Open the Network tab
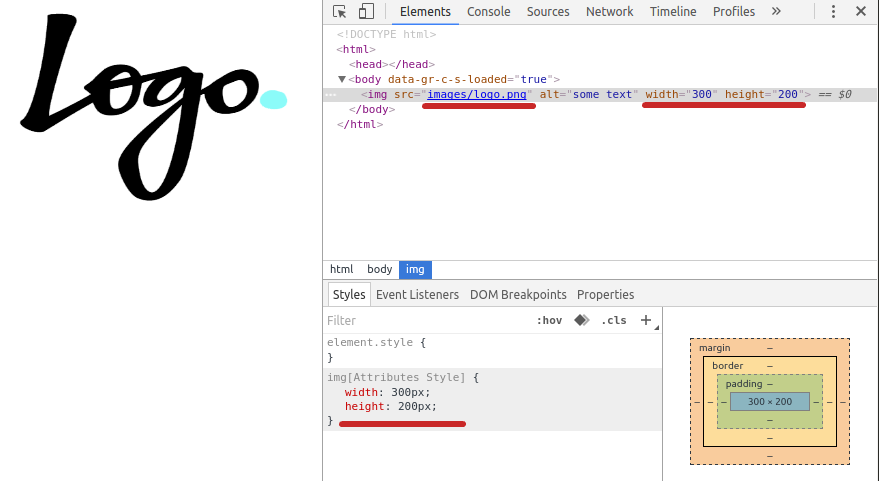 [609, 12]
